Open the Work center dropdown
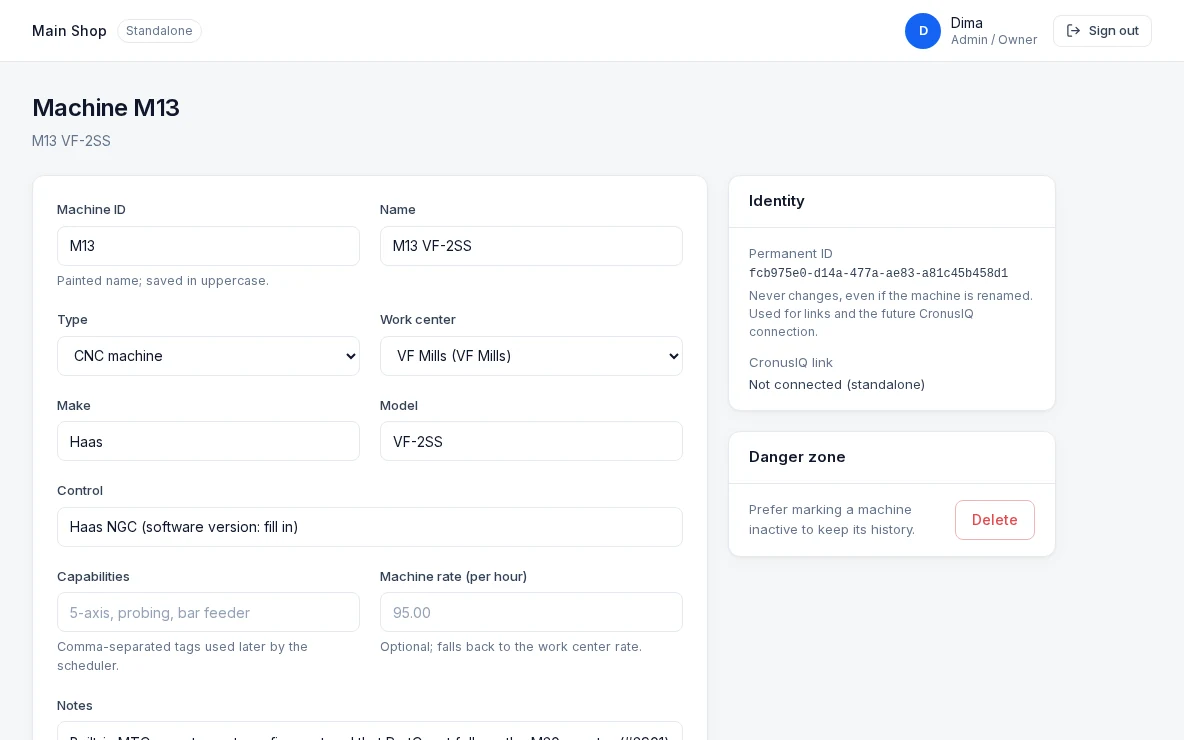 click(x=532, y=356)
